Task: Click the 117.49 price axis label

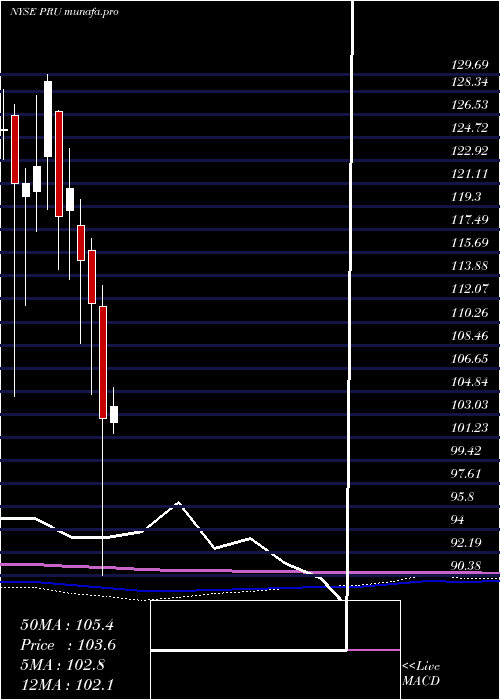Action: 470,221
